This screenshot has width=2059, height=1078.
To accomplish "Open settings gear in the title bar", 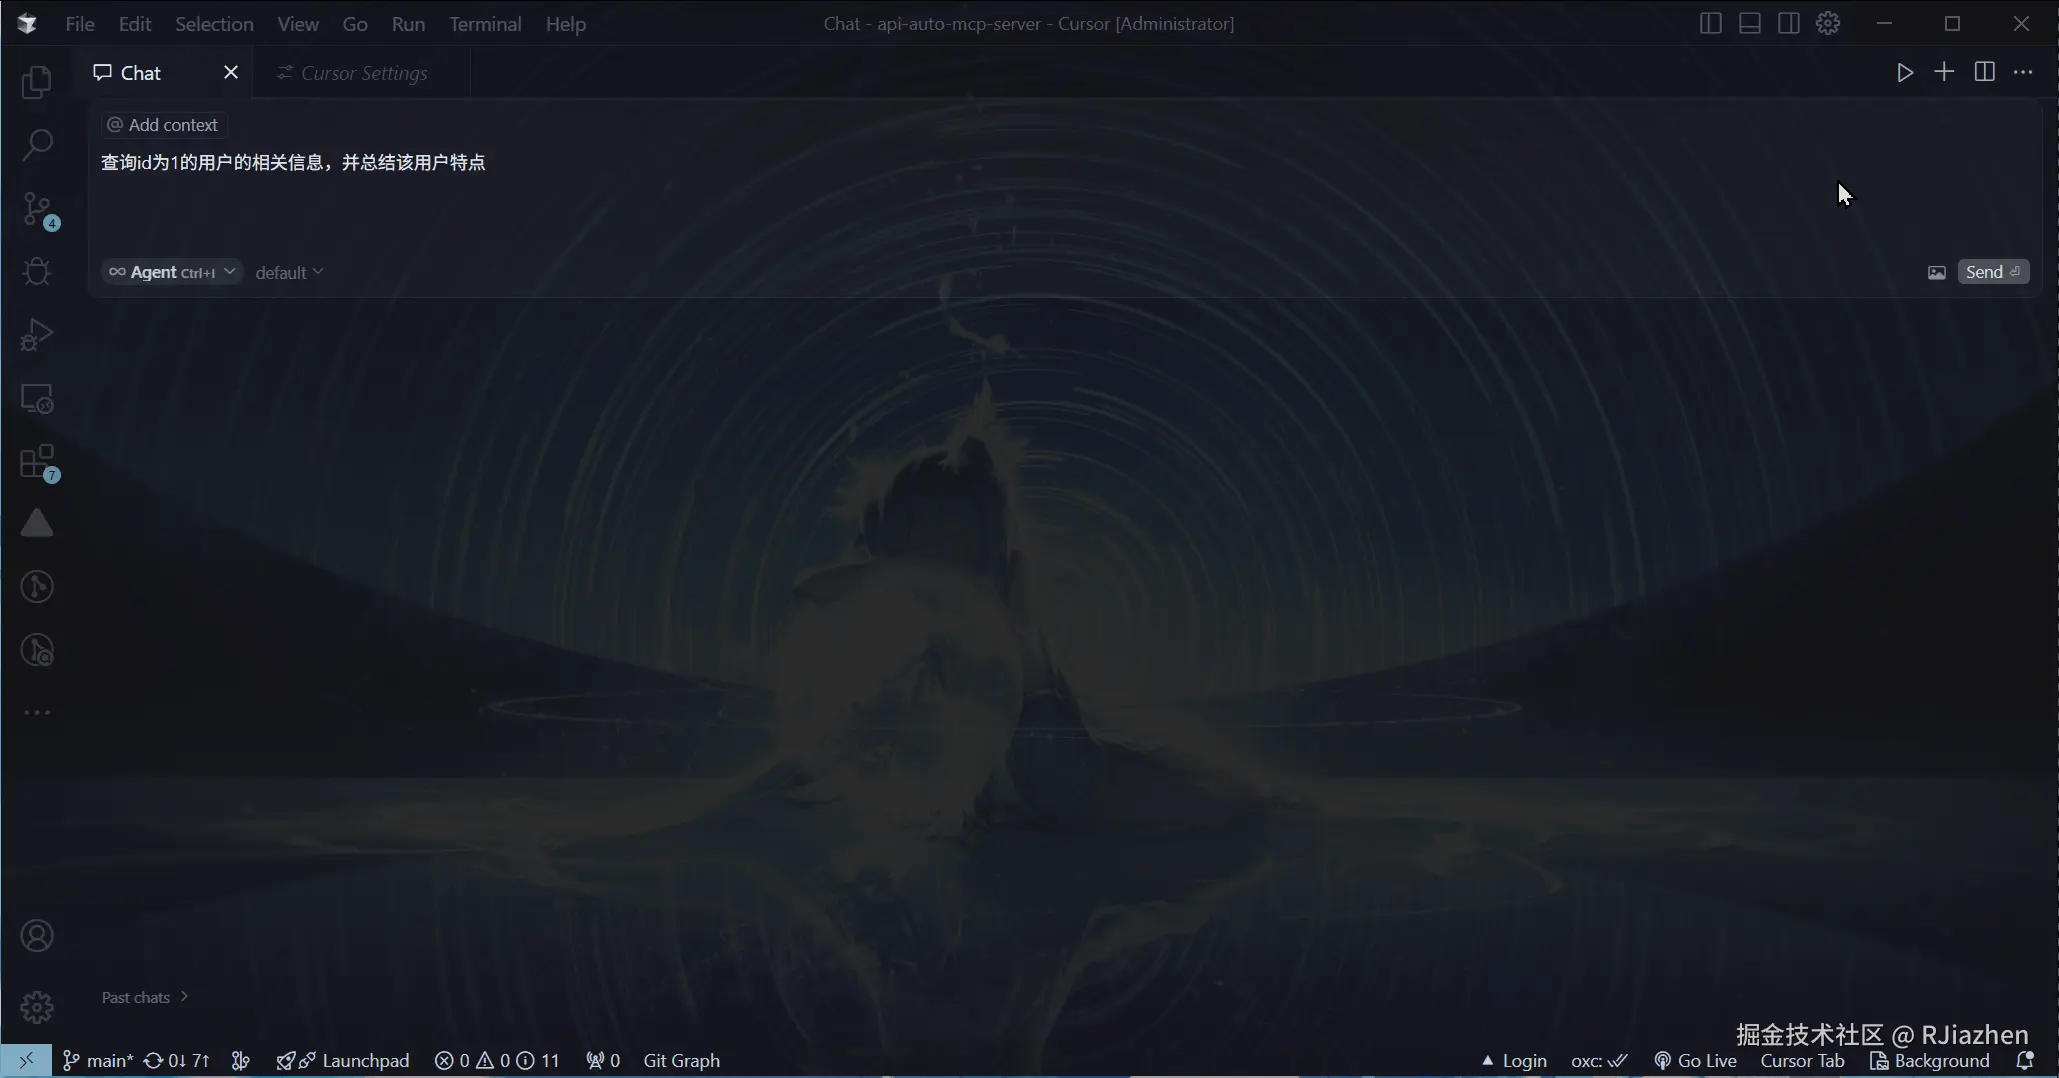I will [1828, 23].
